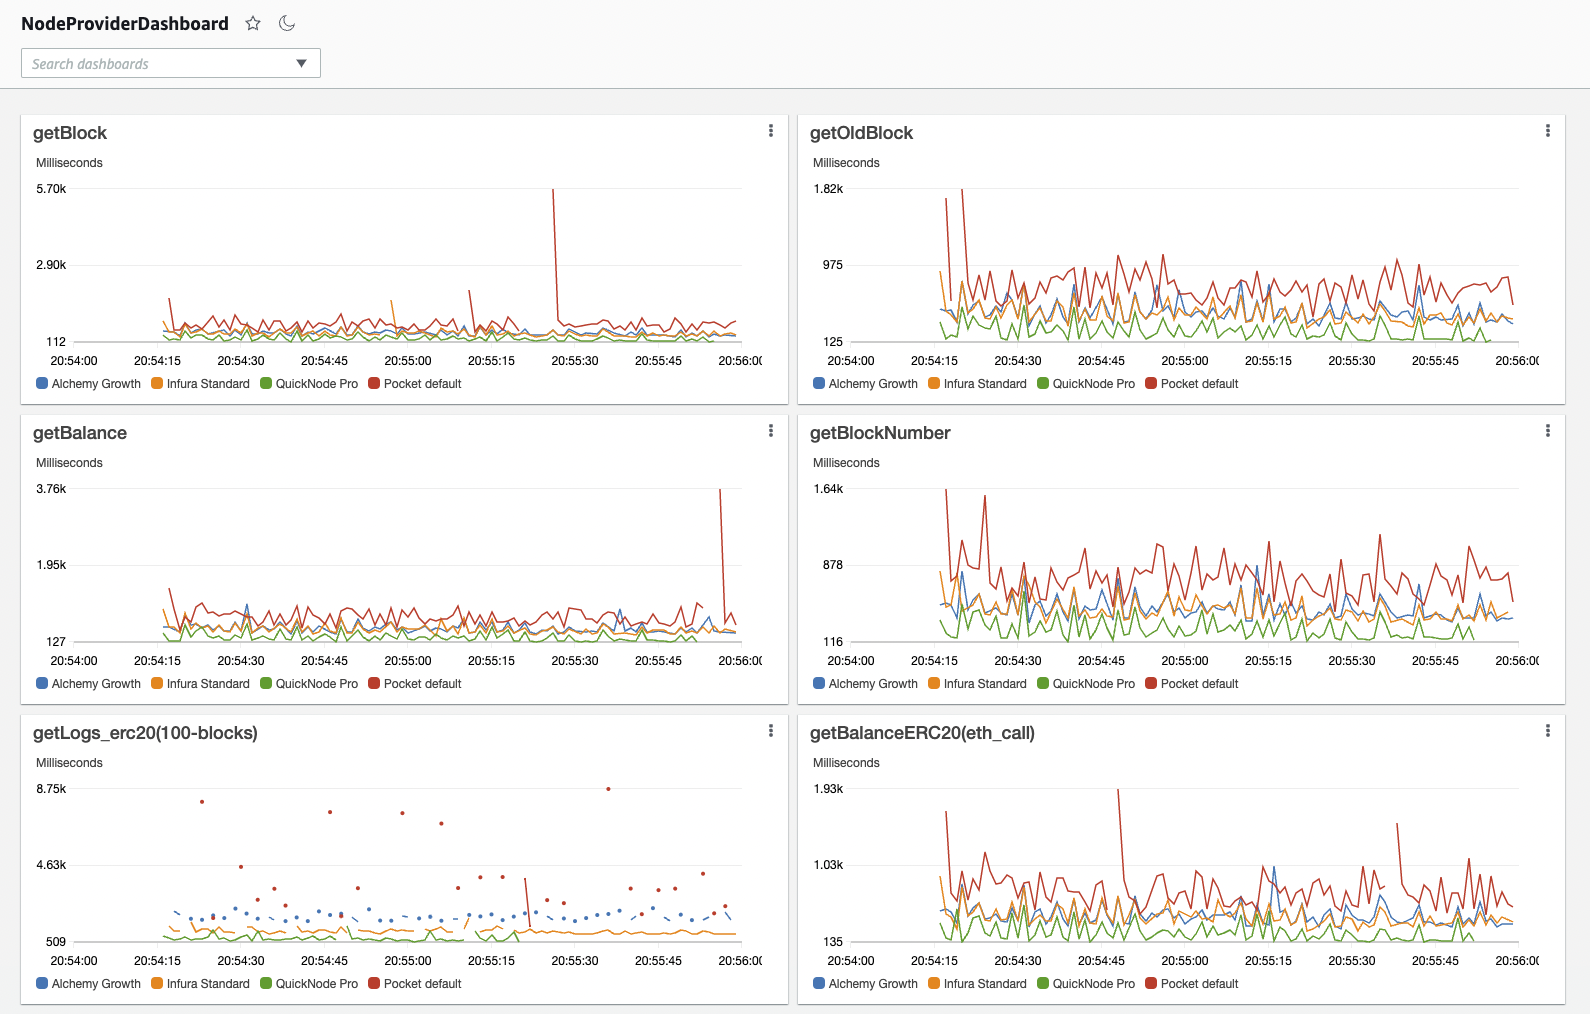Select QuickNode Pro in getLogs_erc20 legend
The width and height of the screenshot is (1590, 1014).
309,984
